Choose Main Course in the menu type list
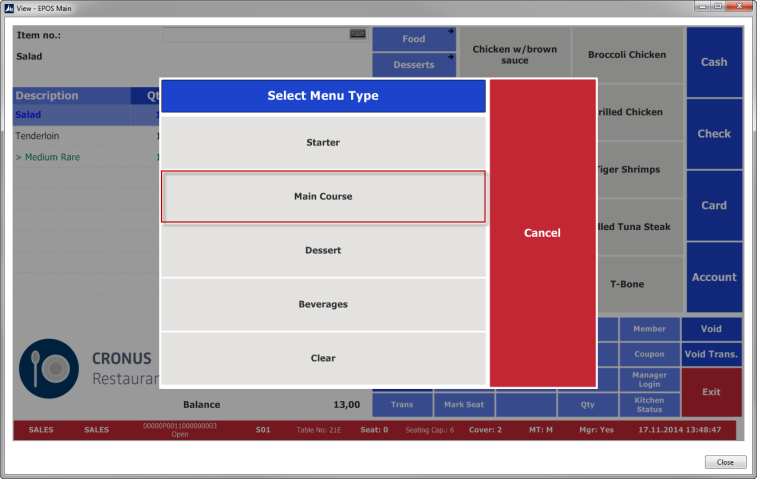757x479 pixels. (x=323, y=197)
